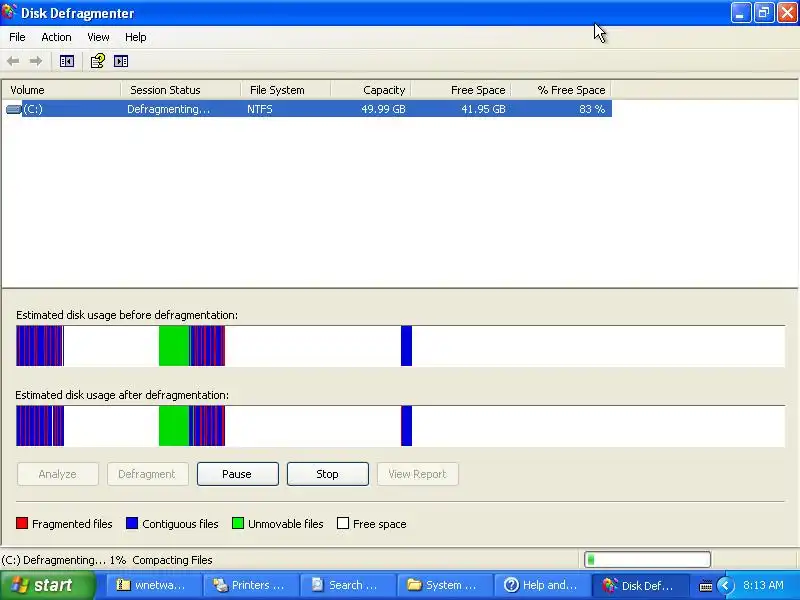Click the Unmovable files legend label
Image resolution: width=800 pixels, height=600 pixels.
pos(286,524)
